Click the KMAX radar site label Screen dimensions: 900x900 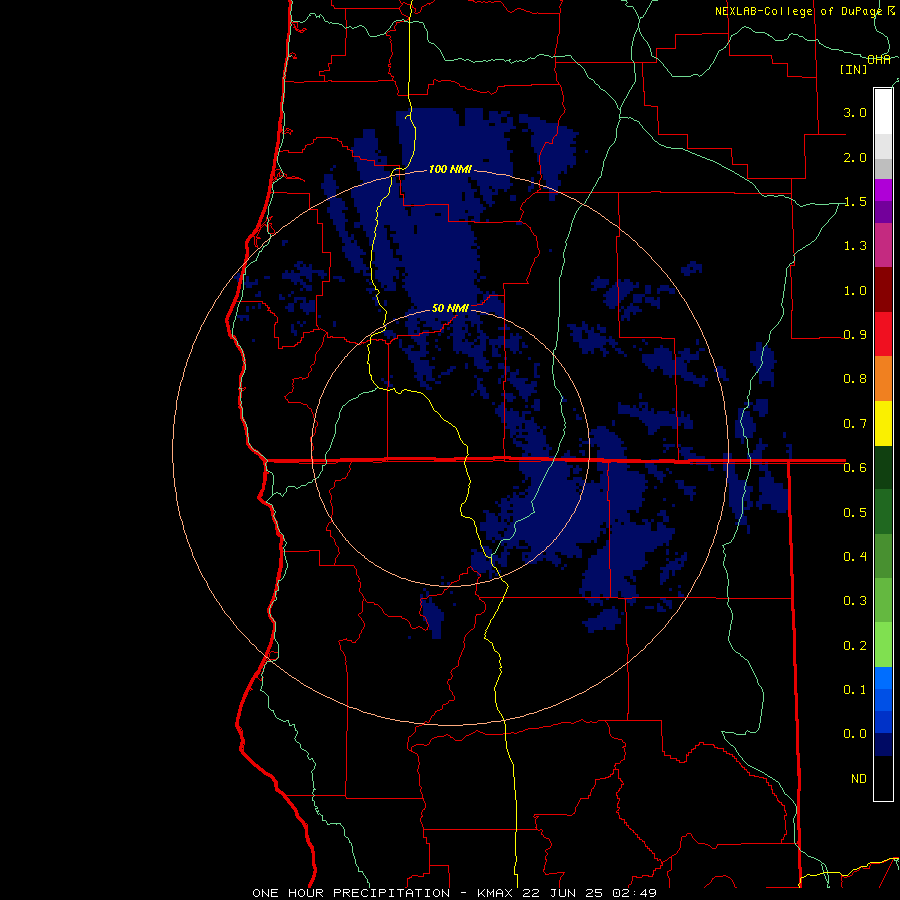pyautogui.click(x=497, y=893)
